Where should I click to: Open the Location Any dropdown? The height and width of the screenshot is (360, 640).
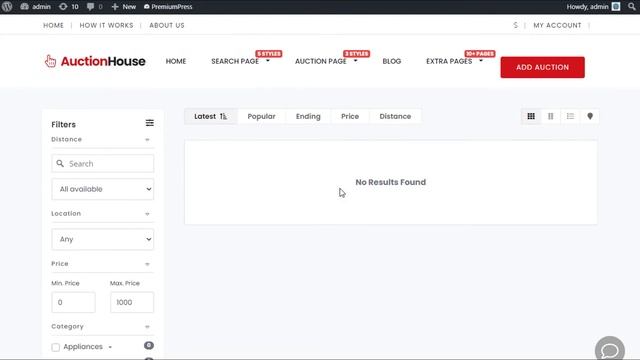[x=102, y=239]
